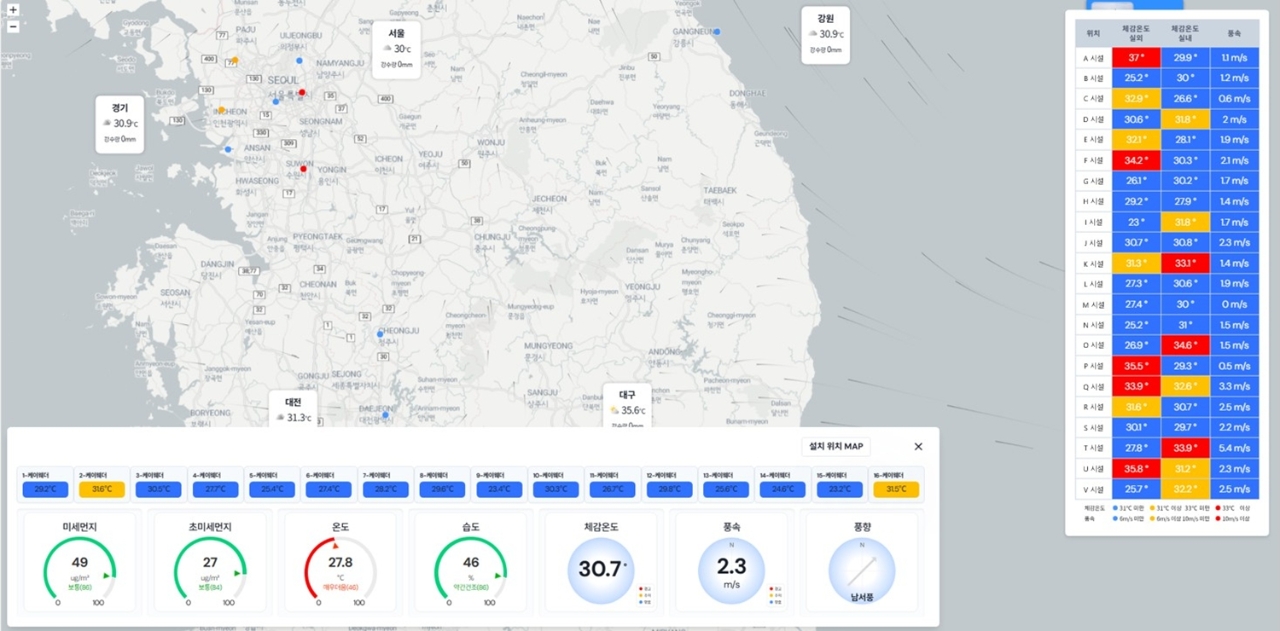Select the K 시설 row label
This screenshot has width=1280, height=631.
coord(1093,263)
